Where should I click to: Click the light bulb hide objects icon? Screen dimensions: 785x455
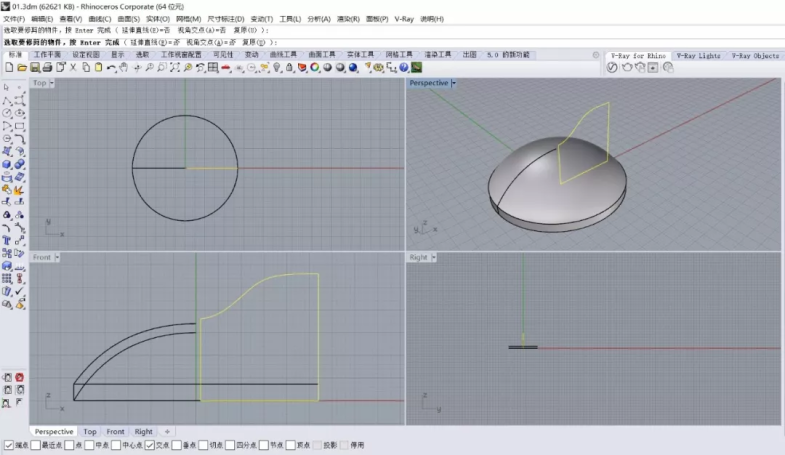tap(276, 67)
